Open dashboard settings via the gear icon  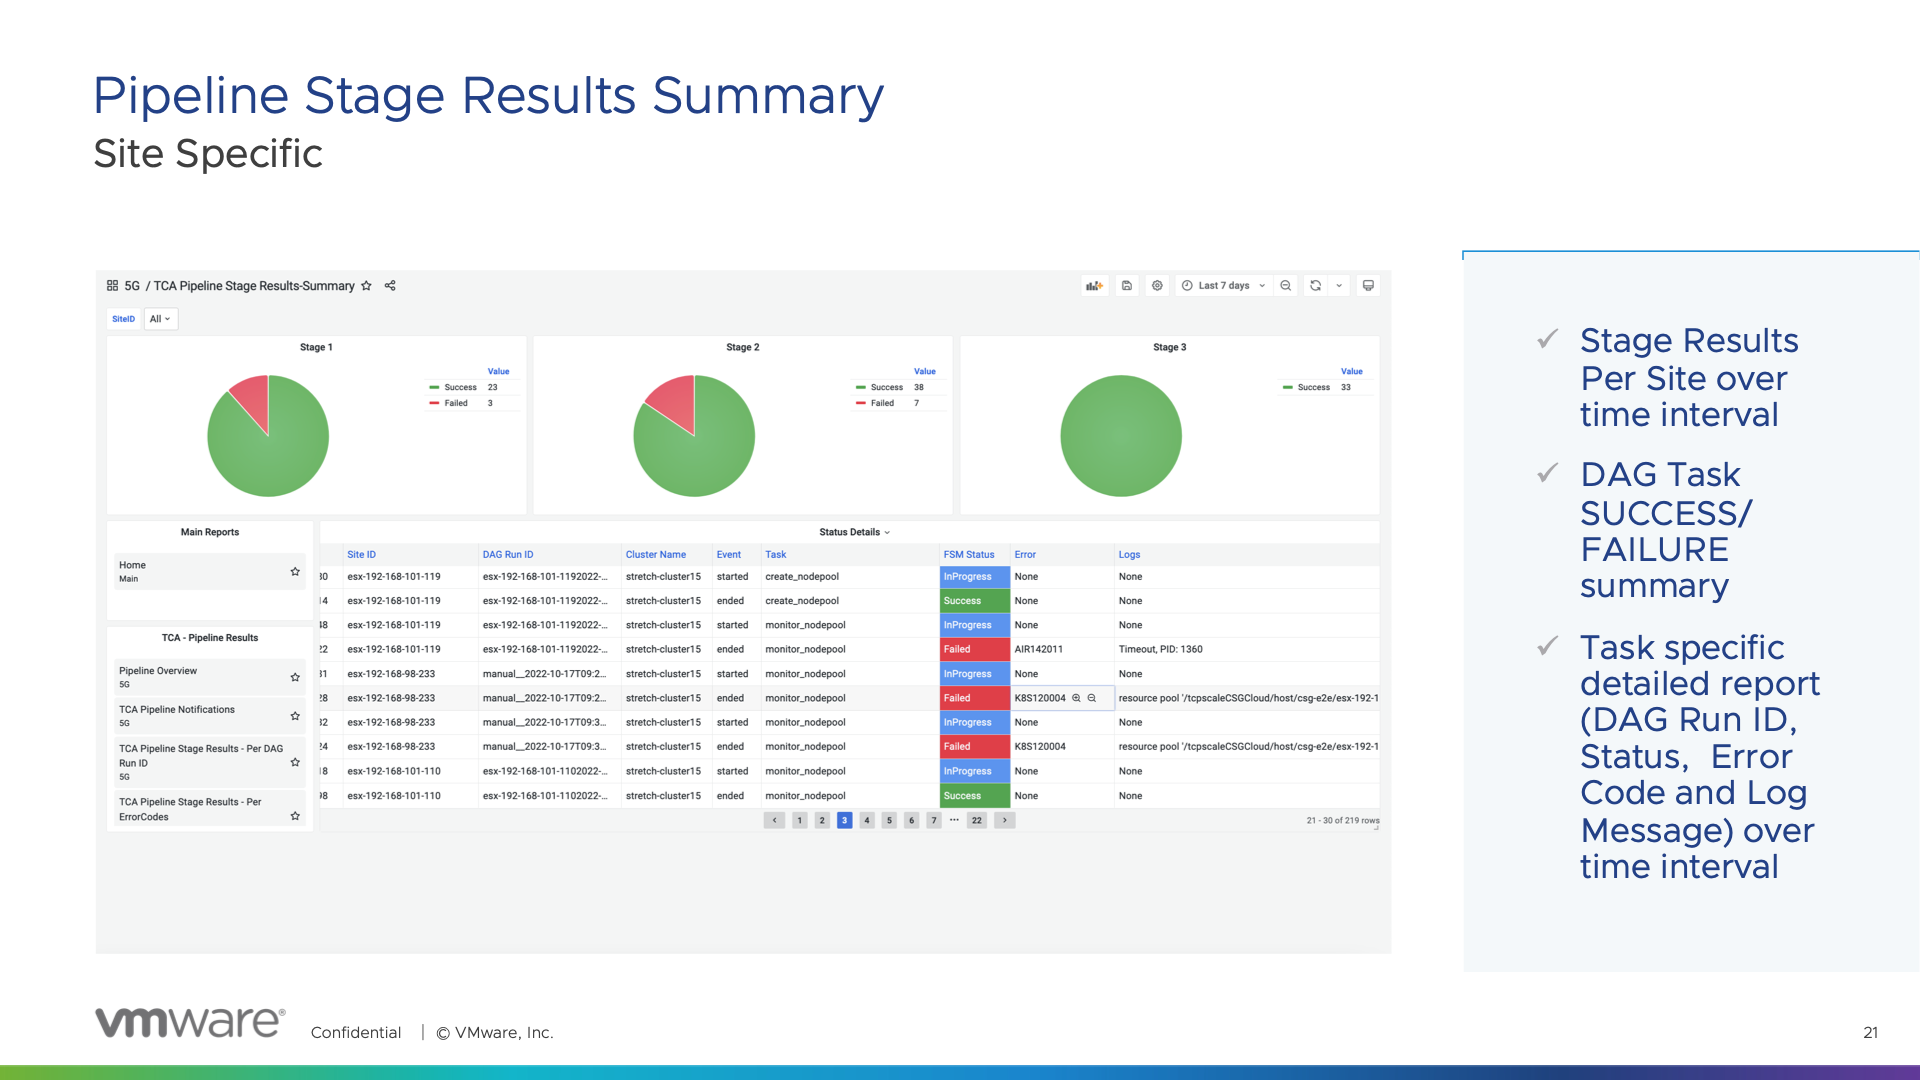pos(1157,286)
